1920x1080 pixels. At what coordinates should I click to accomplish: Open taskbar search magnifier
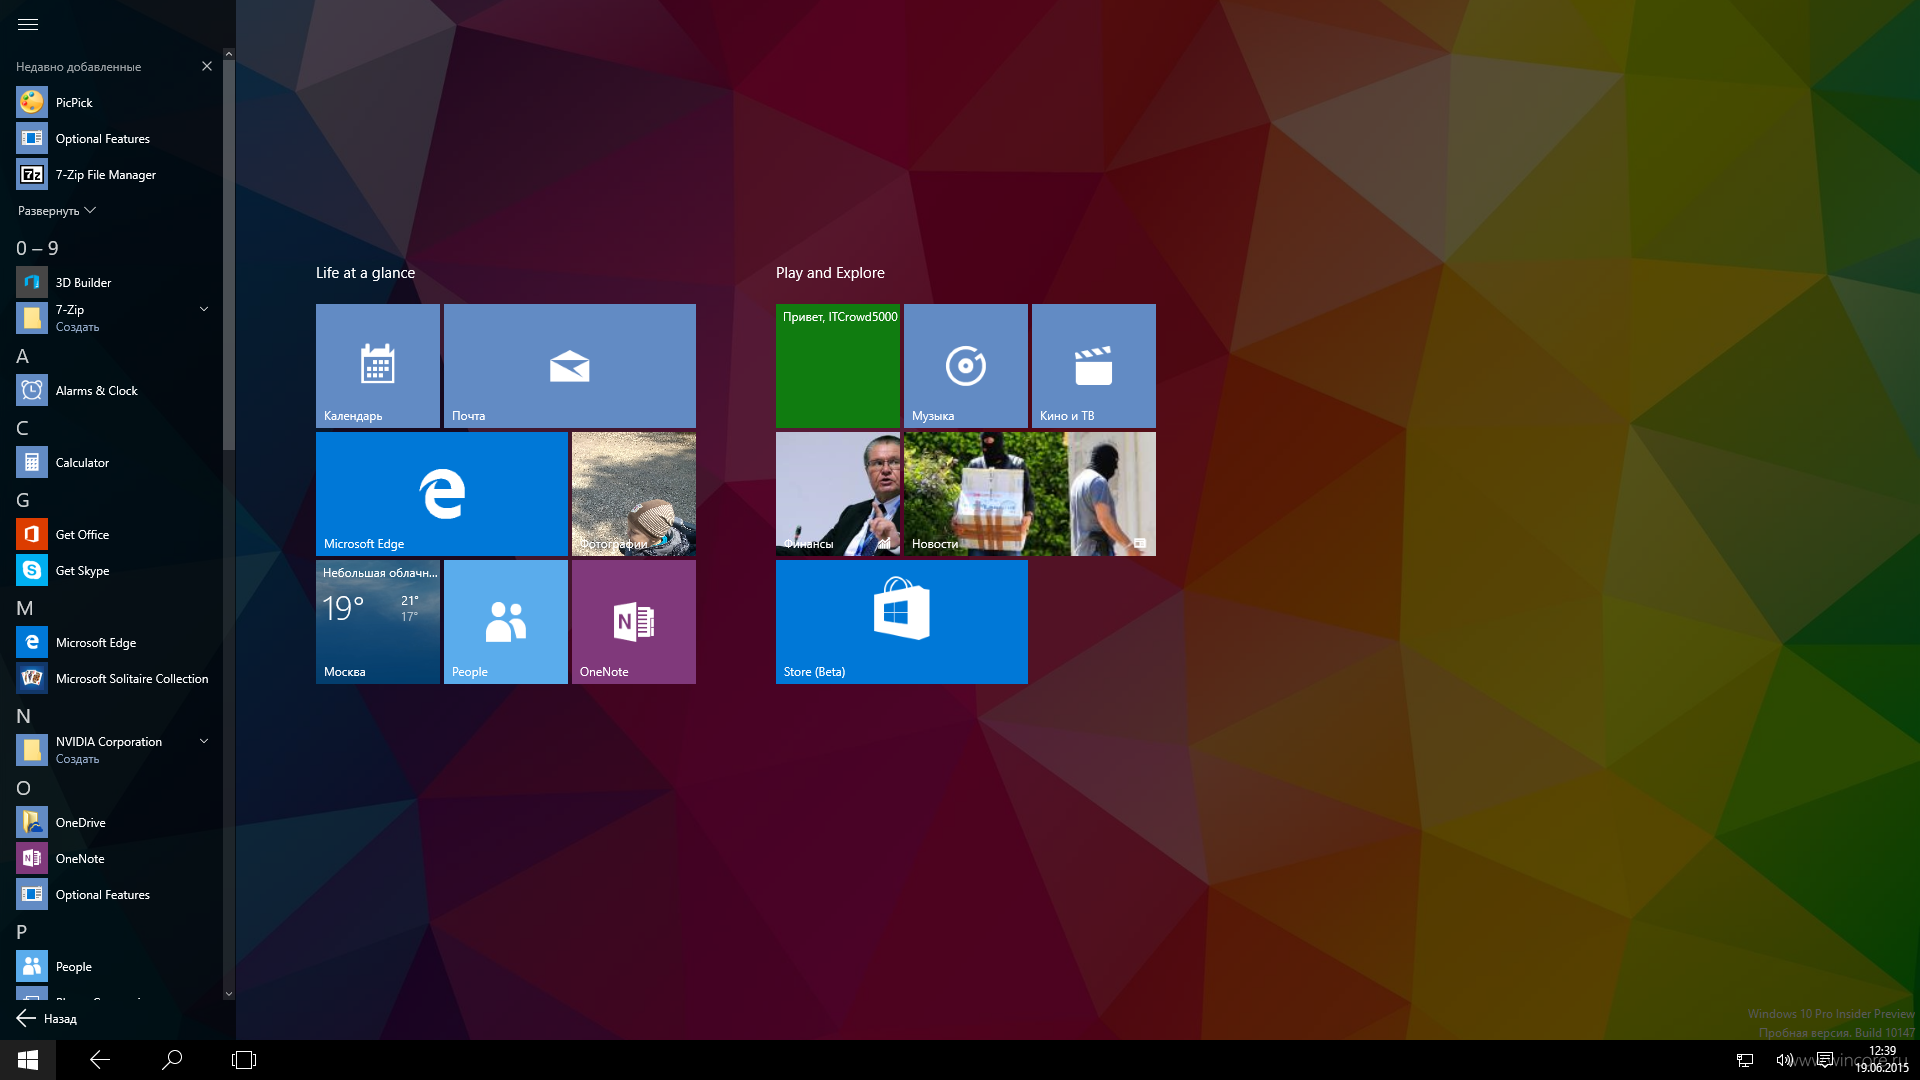coord(172,1060)
